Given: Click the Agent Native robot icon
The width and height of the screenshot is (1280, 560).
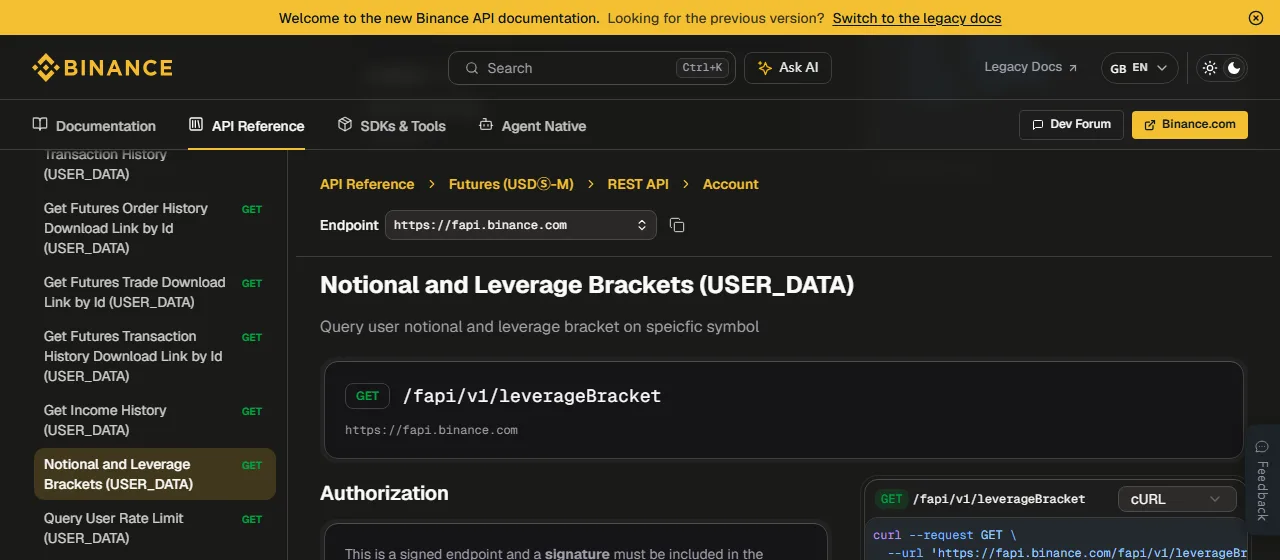Looking at the screenshot, I should click(486, 125).
